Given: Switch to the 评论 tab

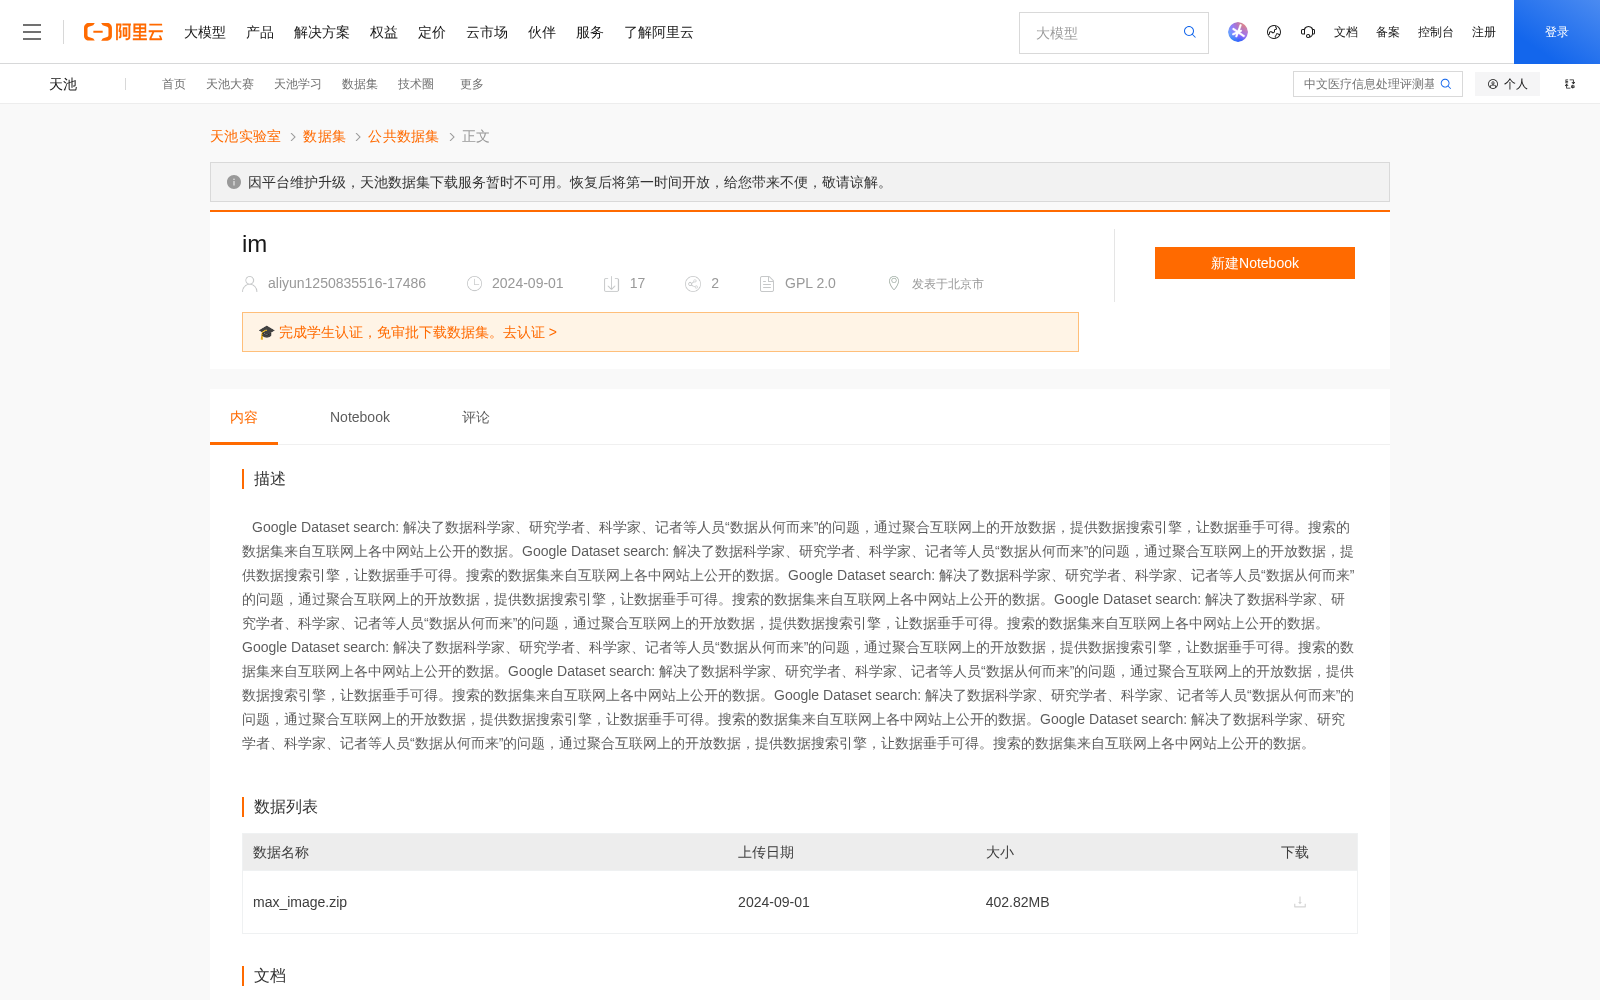Looking at the screenshot, I should 476,417.
